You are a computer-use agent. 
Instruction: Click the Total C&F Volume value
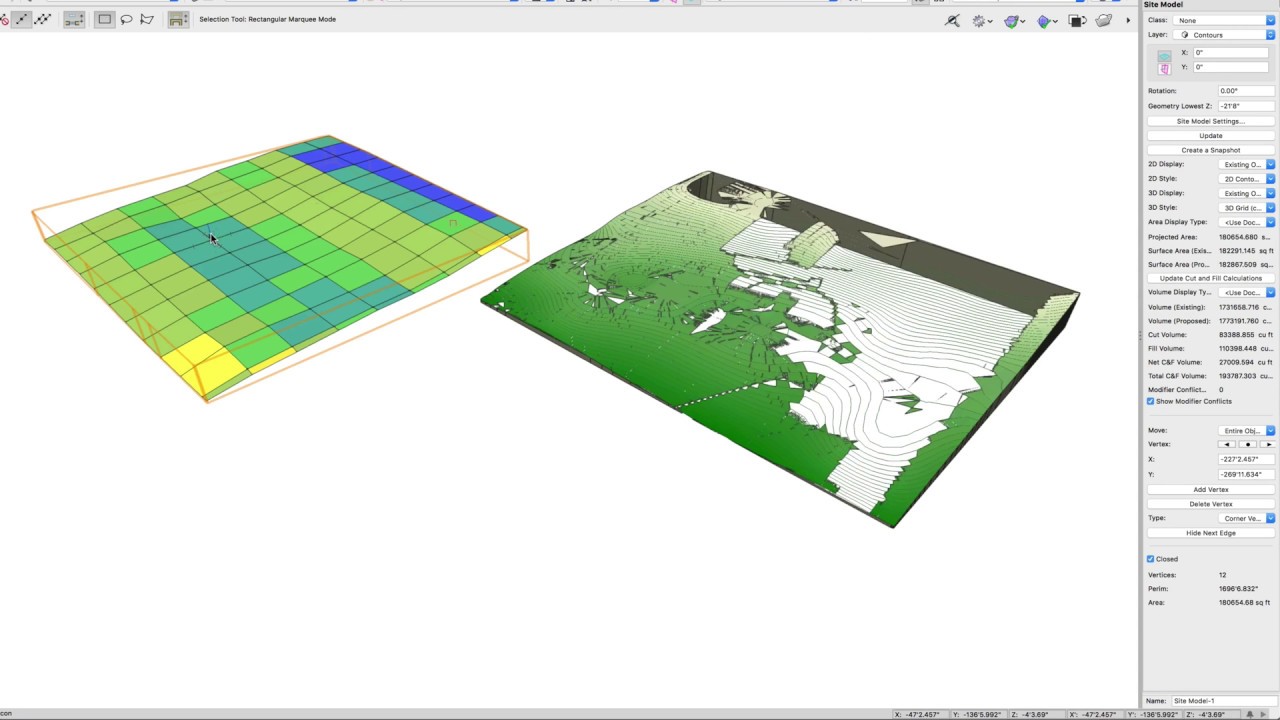[x=1246, y=377]
